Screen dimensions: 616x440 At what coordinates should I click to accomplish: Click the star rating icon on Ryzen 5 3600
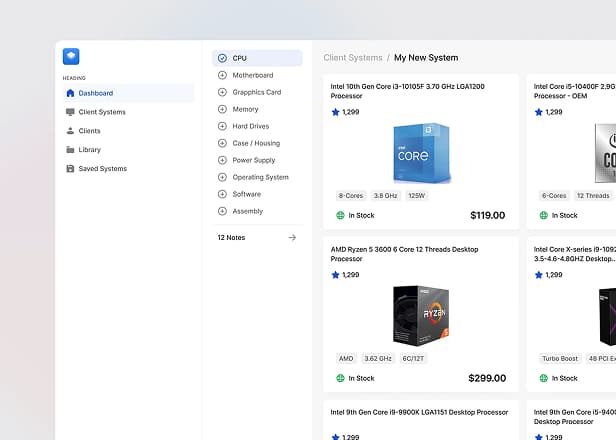336,274
